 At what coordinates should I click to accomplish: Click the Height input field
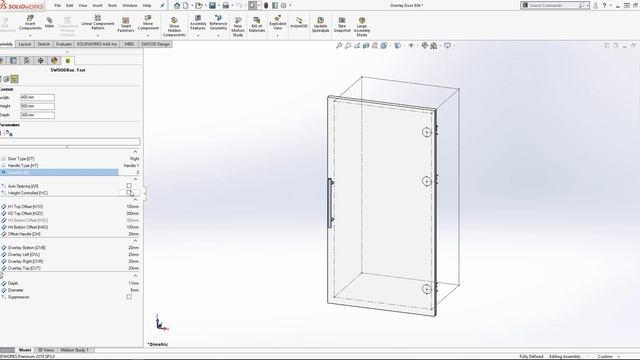pos(37,106)
